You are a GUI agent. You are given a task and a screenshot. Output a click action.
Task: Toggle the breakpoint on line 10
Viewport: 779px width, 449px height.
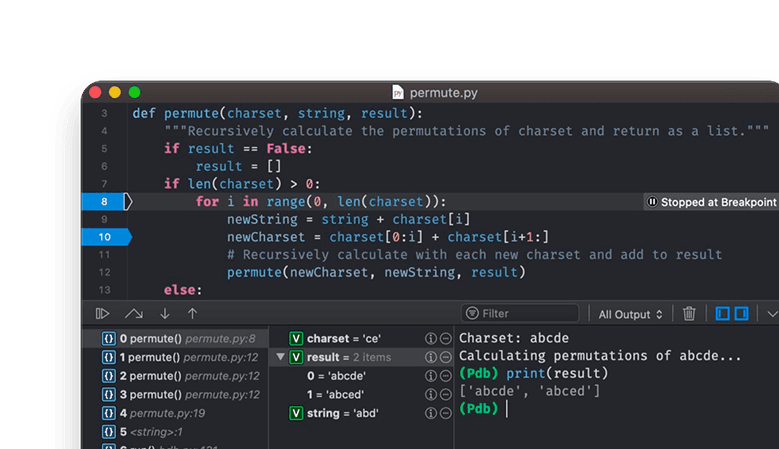(106, 237)
